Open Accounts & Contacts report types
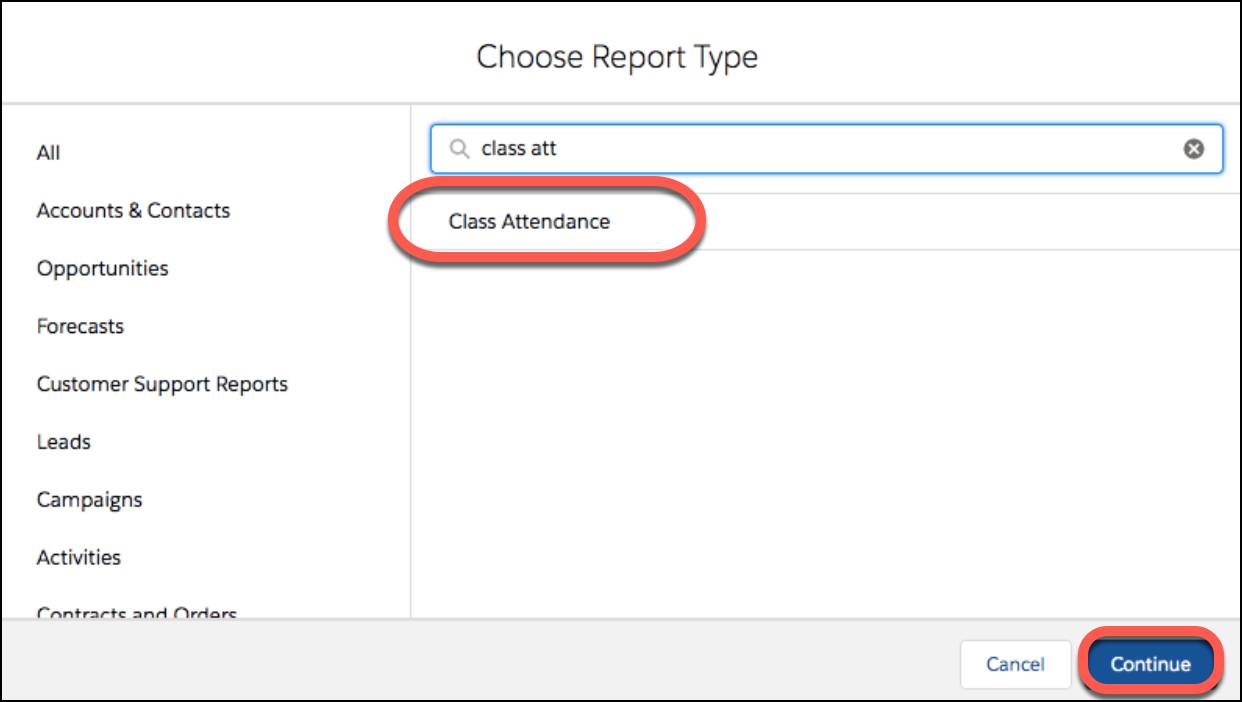This screenshot has height=702, width=1242. 133,210
